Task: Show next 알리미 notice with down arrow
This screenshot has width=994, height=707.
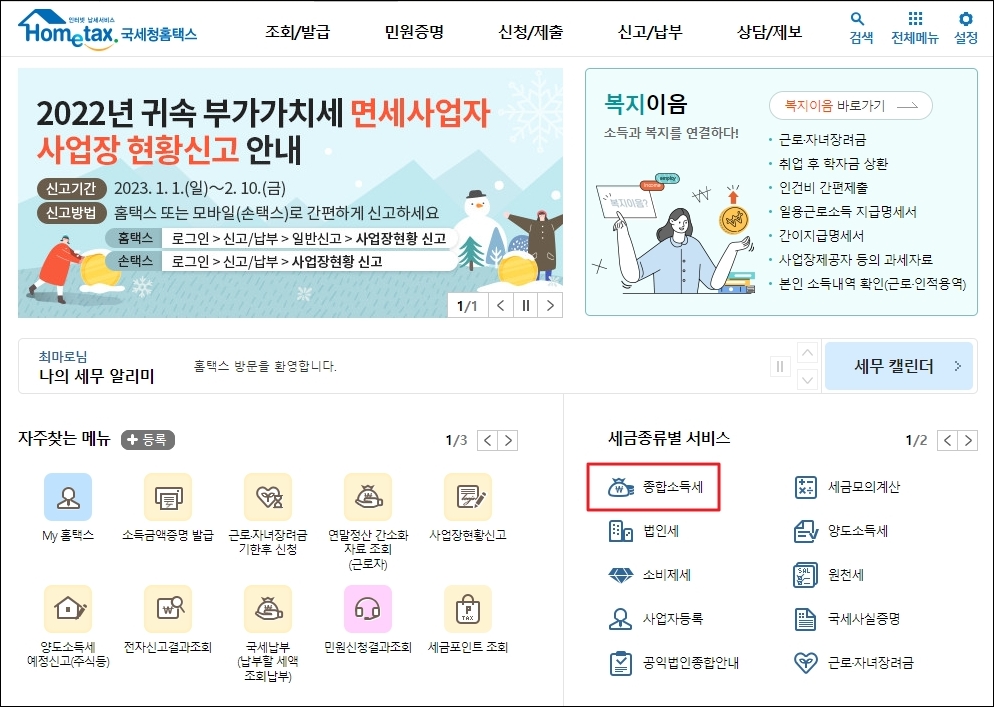Action: pyautogui.click(x=807, y=380)
